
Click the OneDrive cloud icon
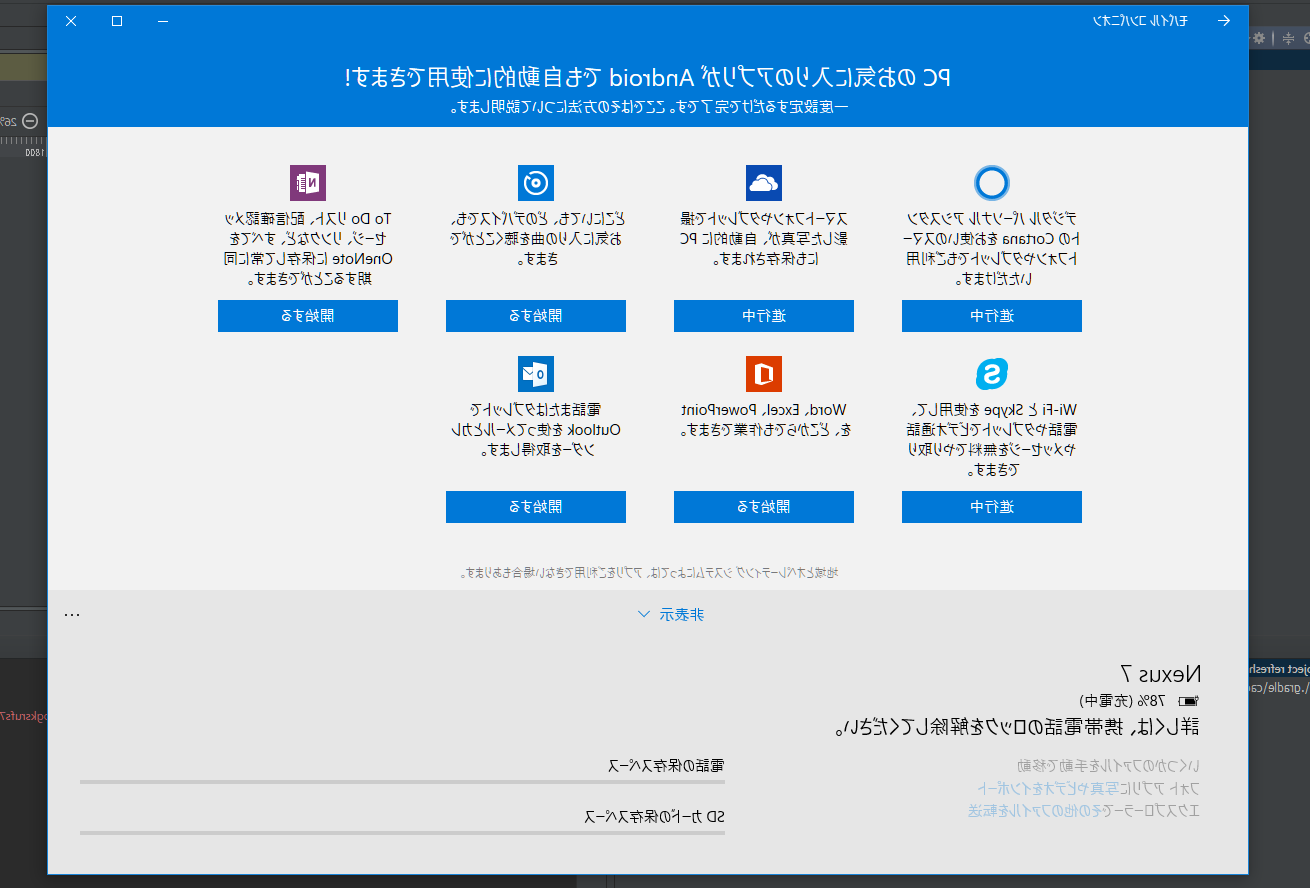[x=764, y=183]
